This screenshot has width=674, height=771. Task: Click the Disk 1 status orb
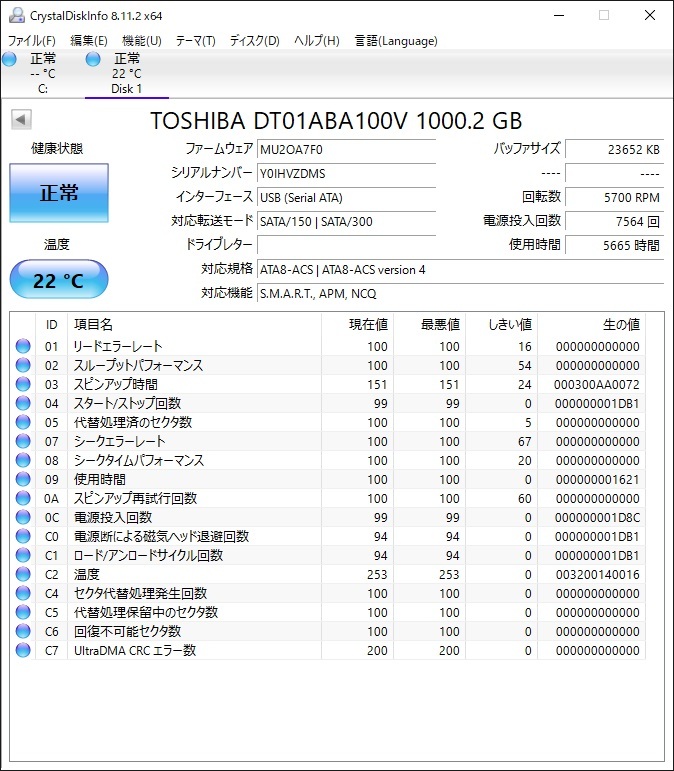click(x=94, y=60)
